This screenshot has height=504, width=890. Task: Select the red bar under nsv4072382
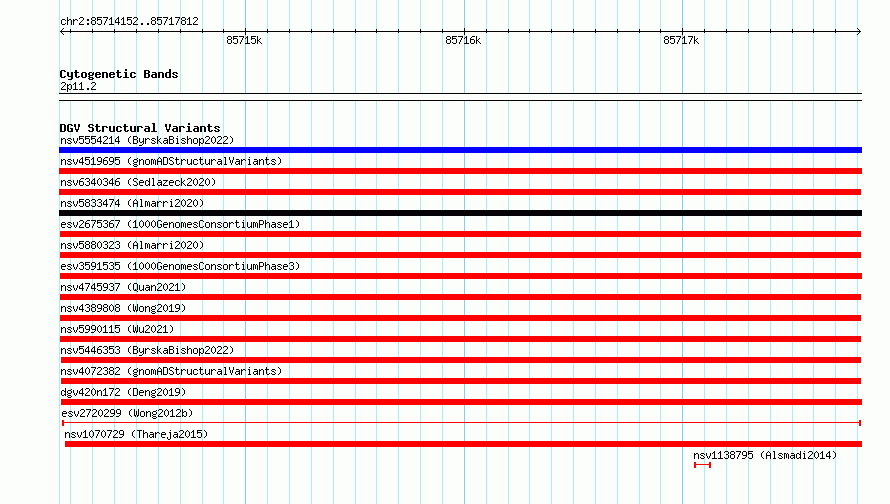[x=461, y=381]
